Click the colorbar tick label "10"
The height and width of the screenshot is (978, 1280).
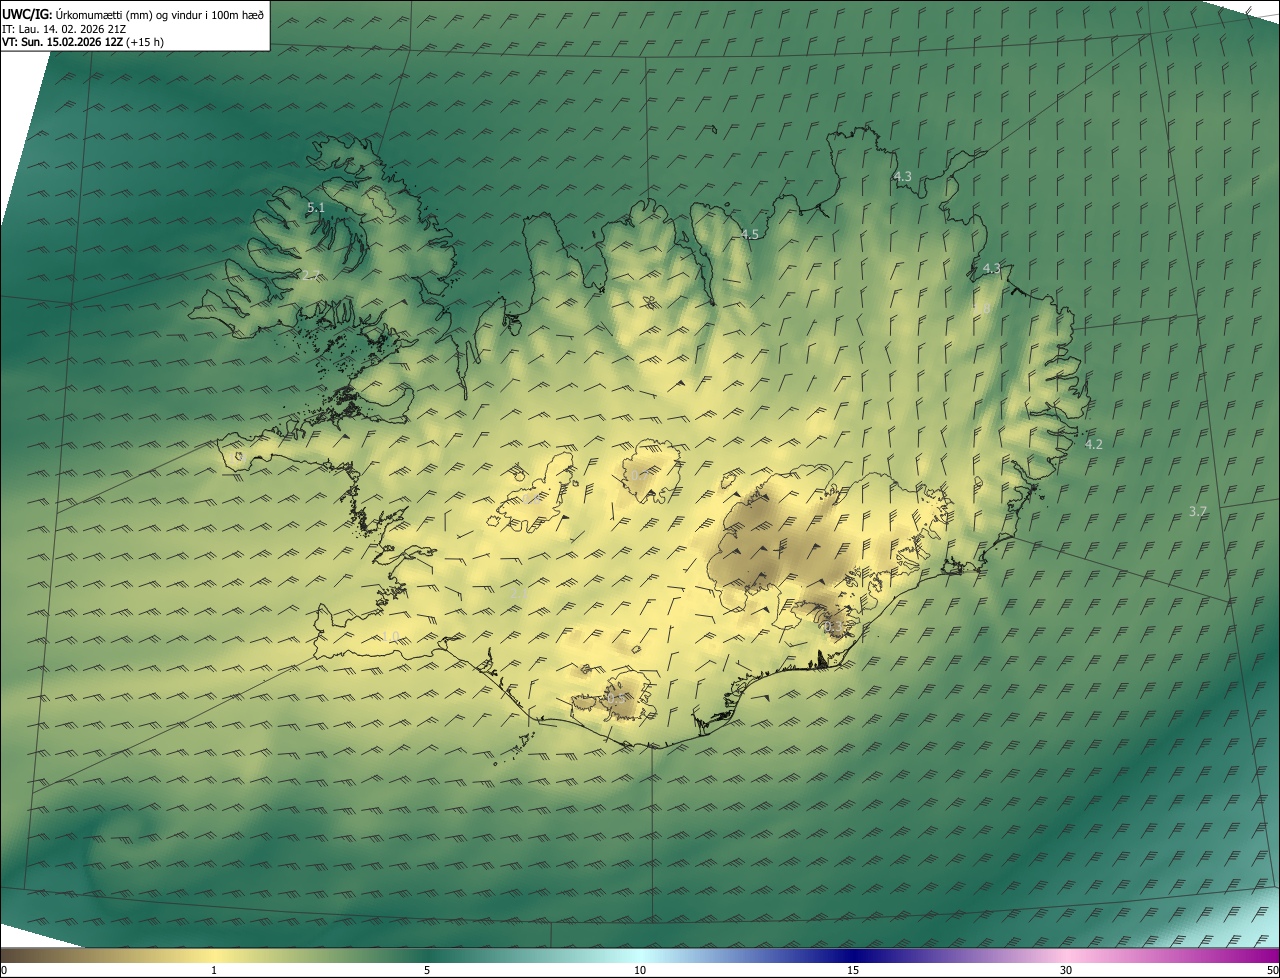640,970
